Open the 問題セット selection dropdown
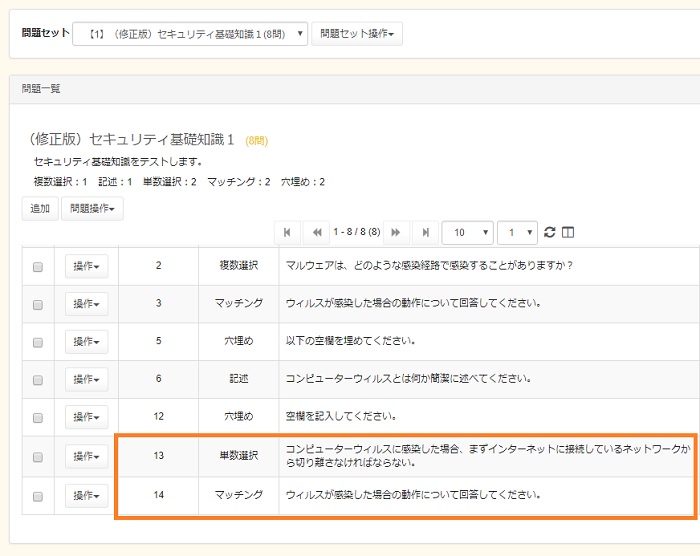This screenshot has height=556, width=700. pos(190,34)
